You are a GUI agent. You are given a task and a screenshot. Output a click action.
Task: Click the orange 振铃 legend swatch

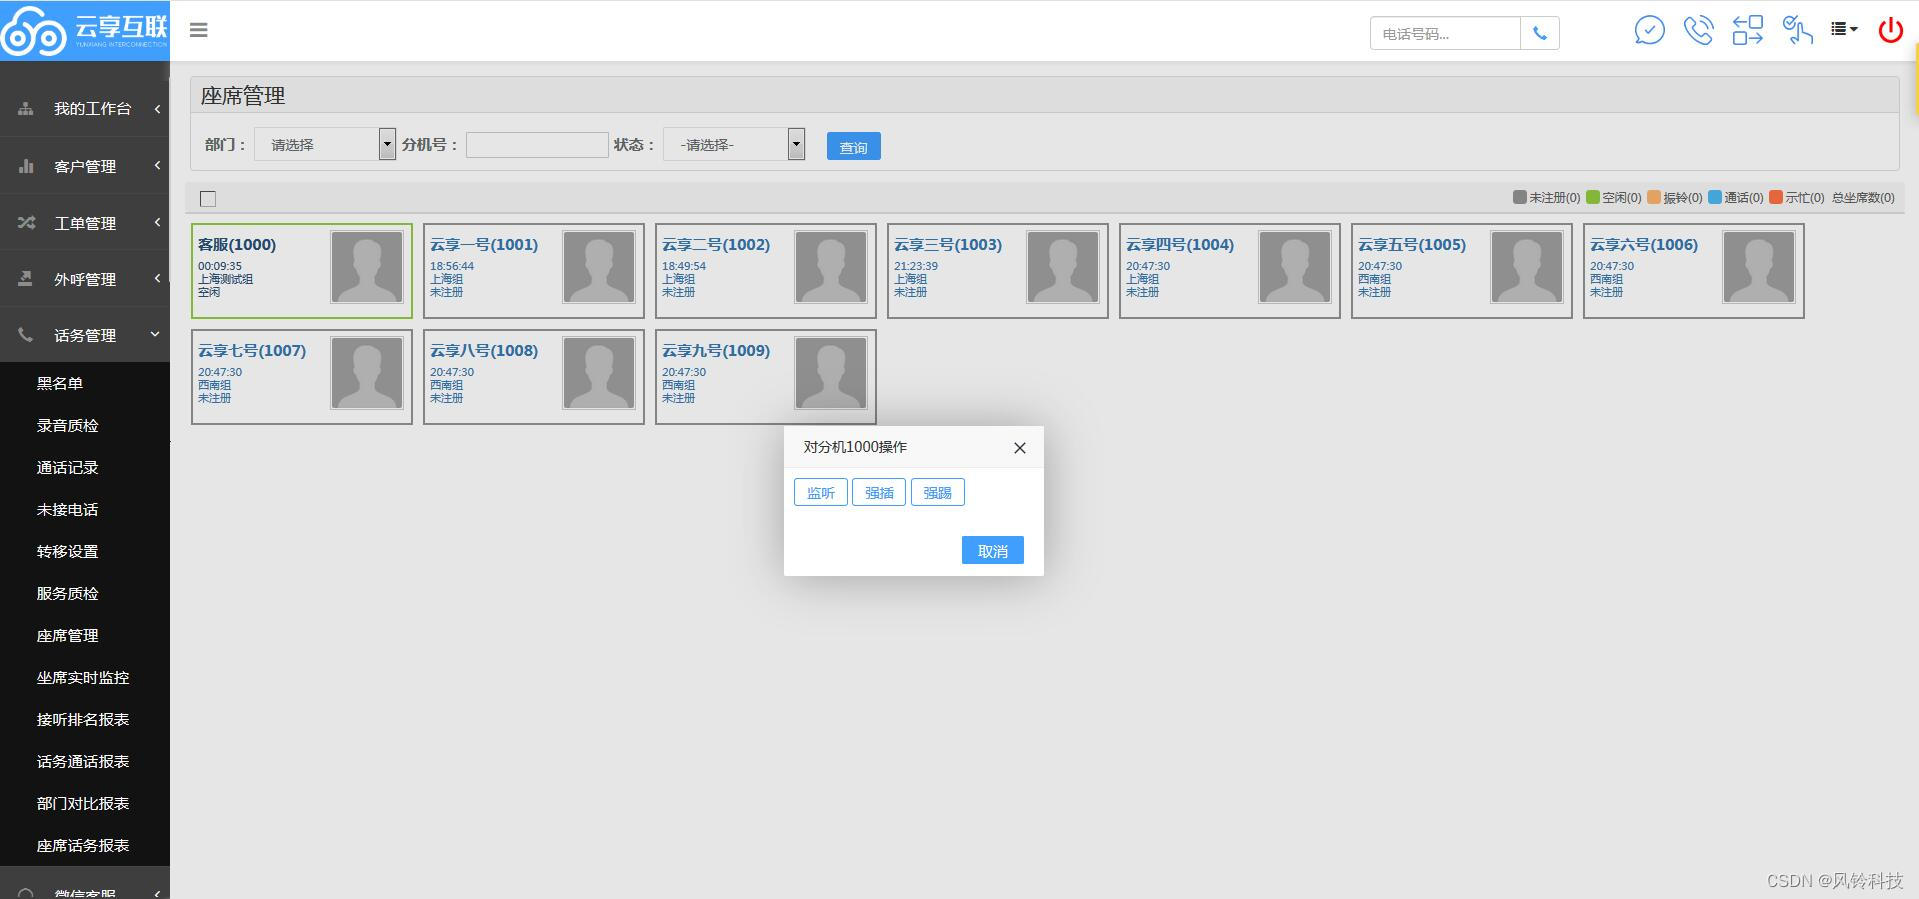(1654, 197)
